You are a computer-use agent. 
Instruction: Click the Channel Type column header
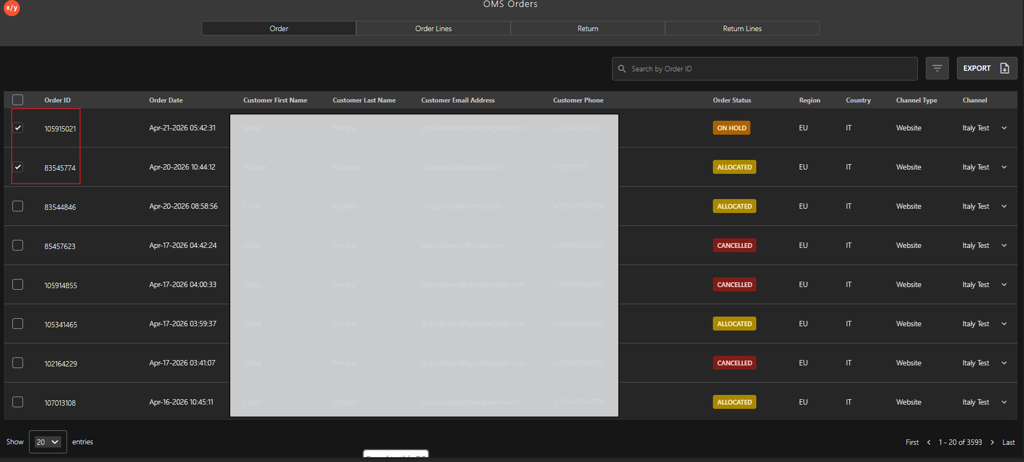pyautogui.click(x=916, y=100)
